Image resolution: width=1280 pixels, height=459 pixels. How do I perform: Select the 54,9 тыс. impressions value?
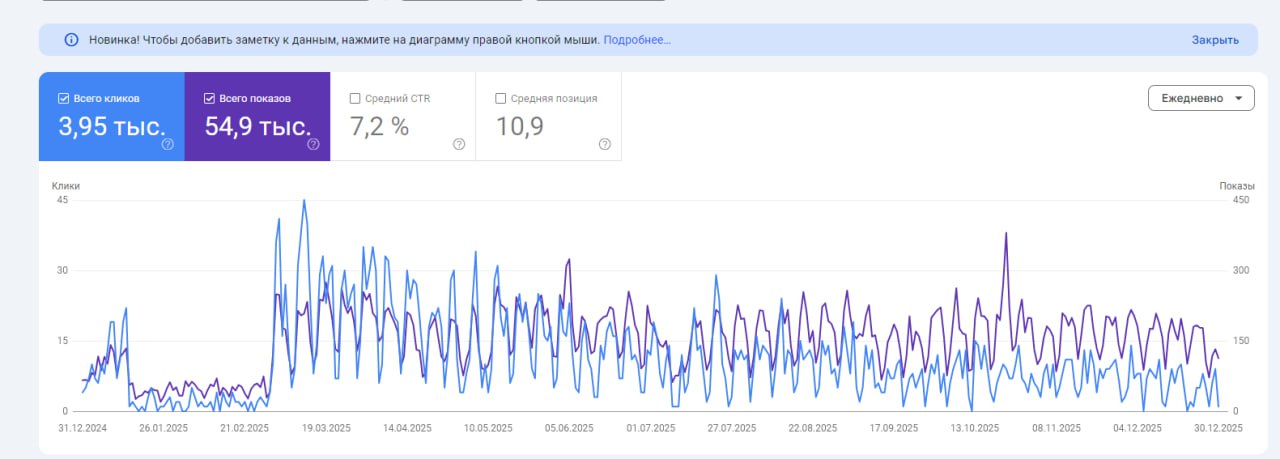257,127
